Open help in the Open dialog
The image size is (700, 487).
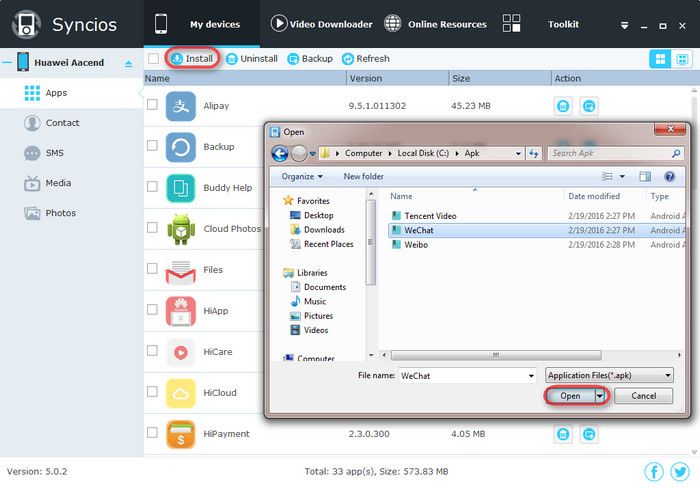click(x=669, y=177)
